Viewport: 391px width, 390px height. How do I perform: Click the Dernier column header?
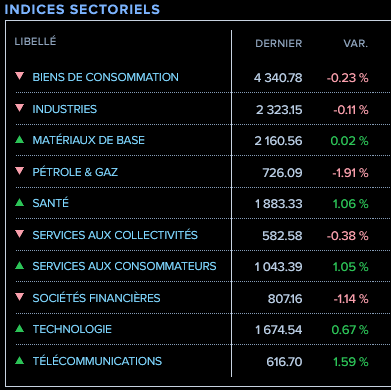pyautogui.click(x=279, y=44)
